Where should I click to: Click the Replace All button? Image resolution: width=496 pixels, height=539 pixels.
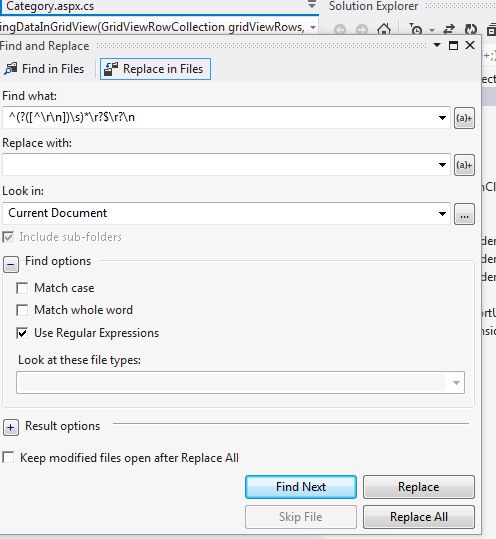click(419, 517)
